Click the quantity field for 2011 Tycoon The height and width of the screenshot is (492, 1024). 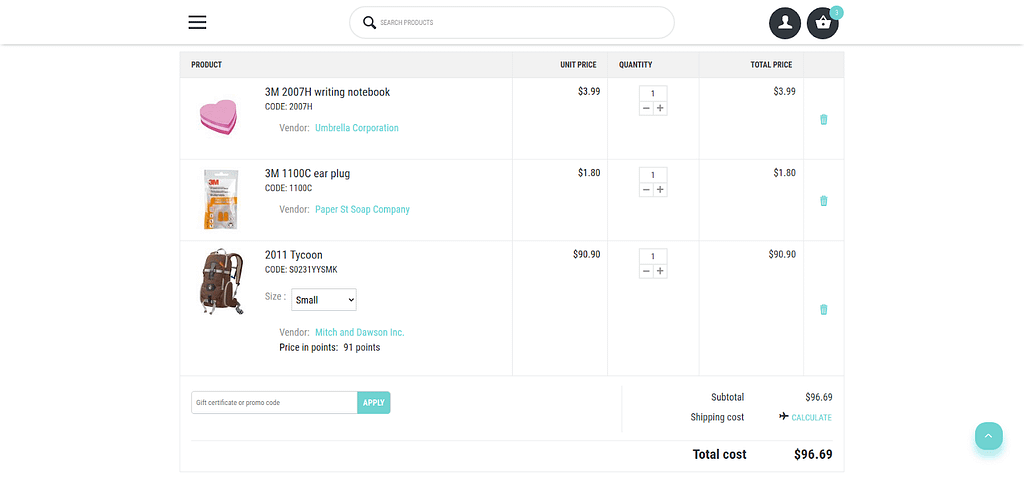coord(653,257)
